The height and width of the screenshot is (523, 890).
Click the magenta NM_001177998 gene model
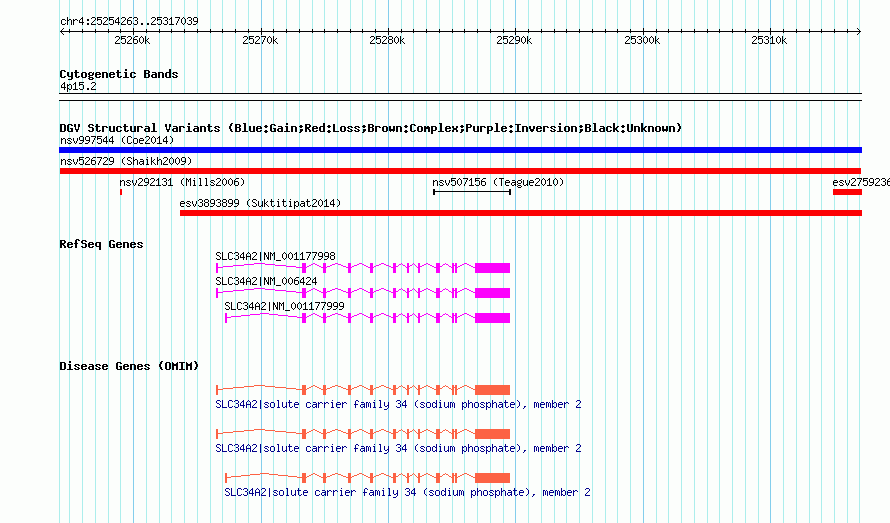coord(363,268)
